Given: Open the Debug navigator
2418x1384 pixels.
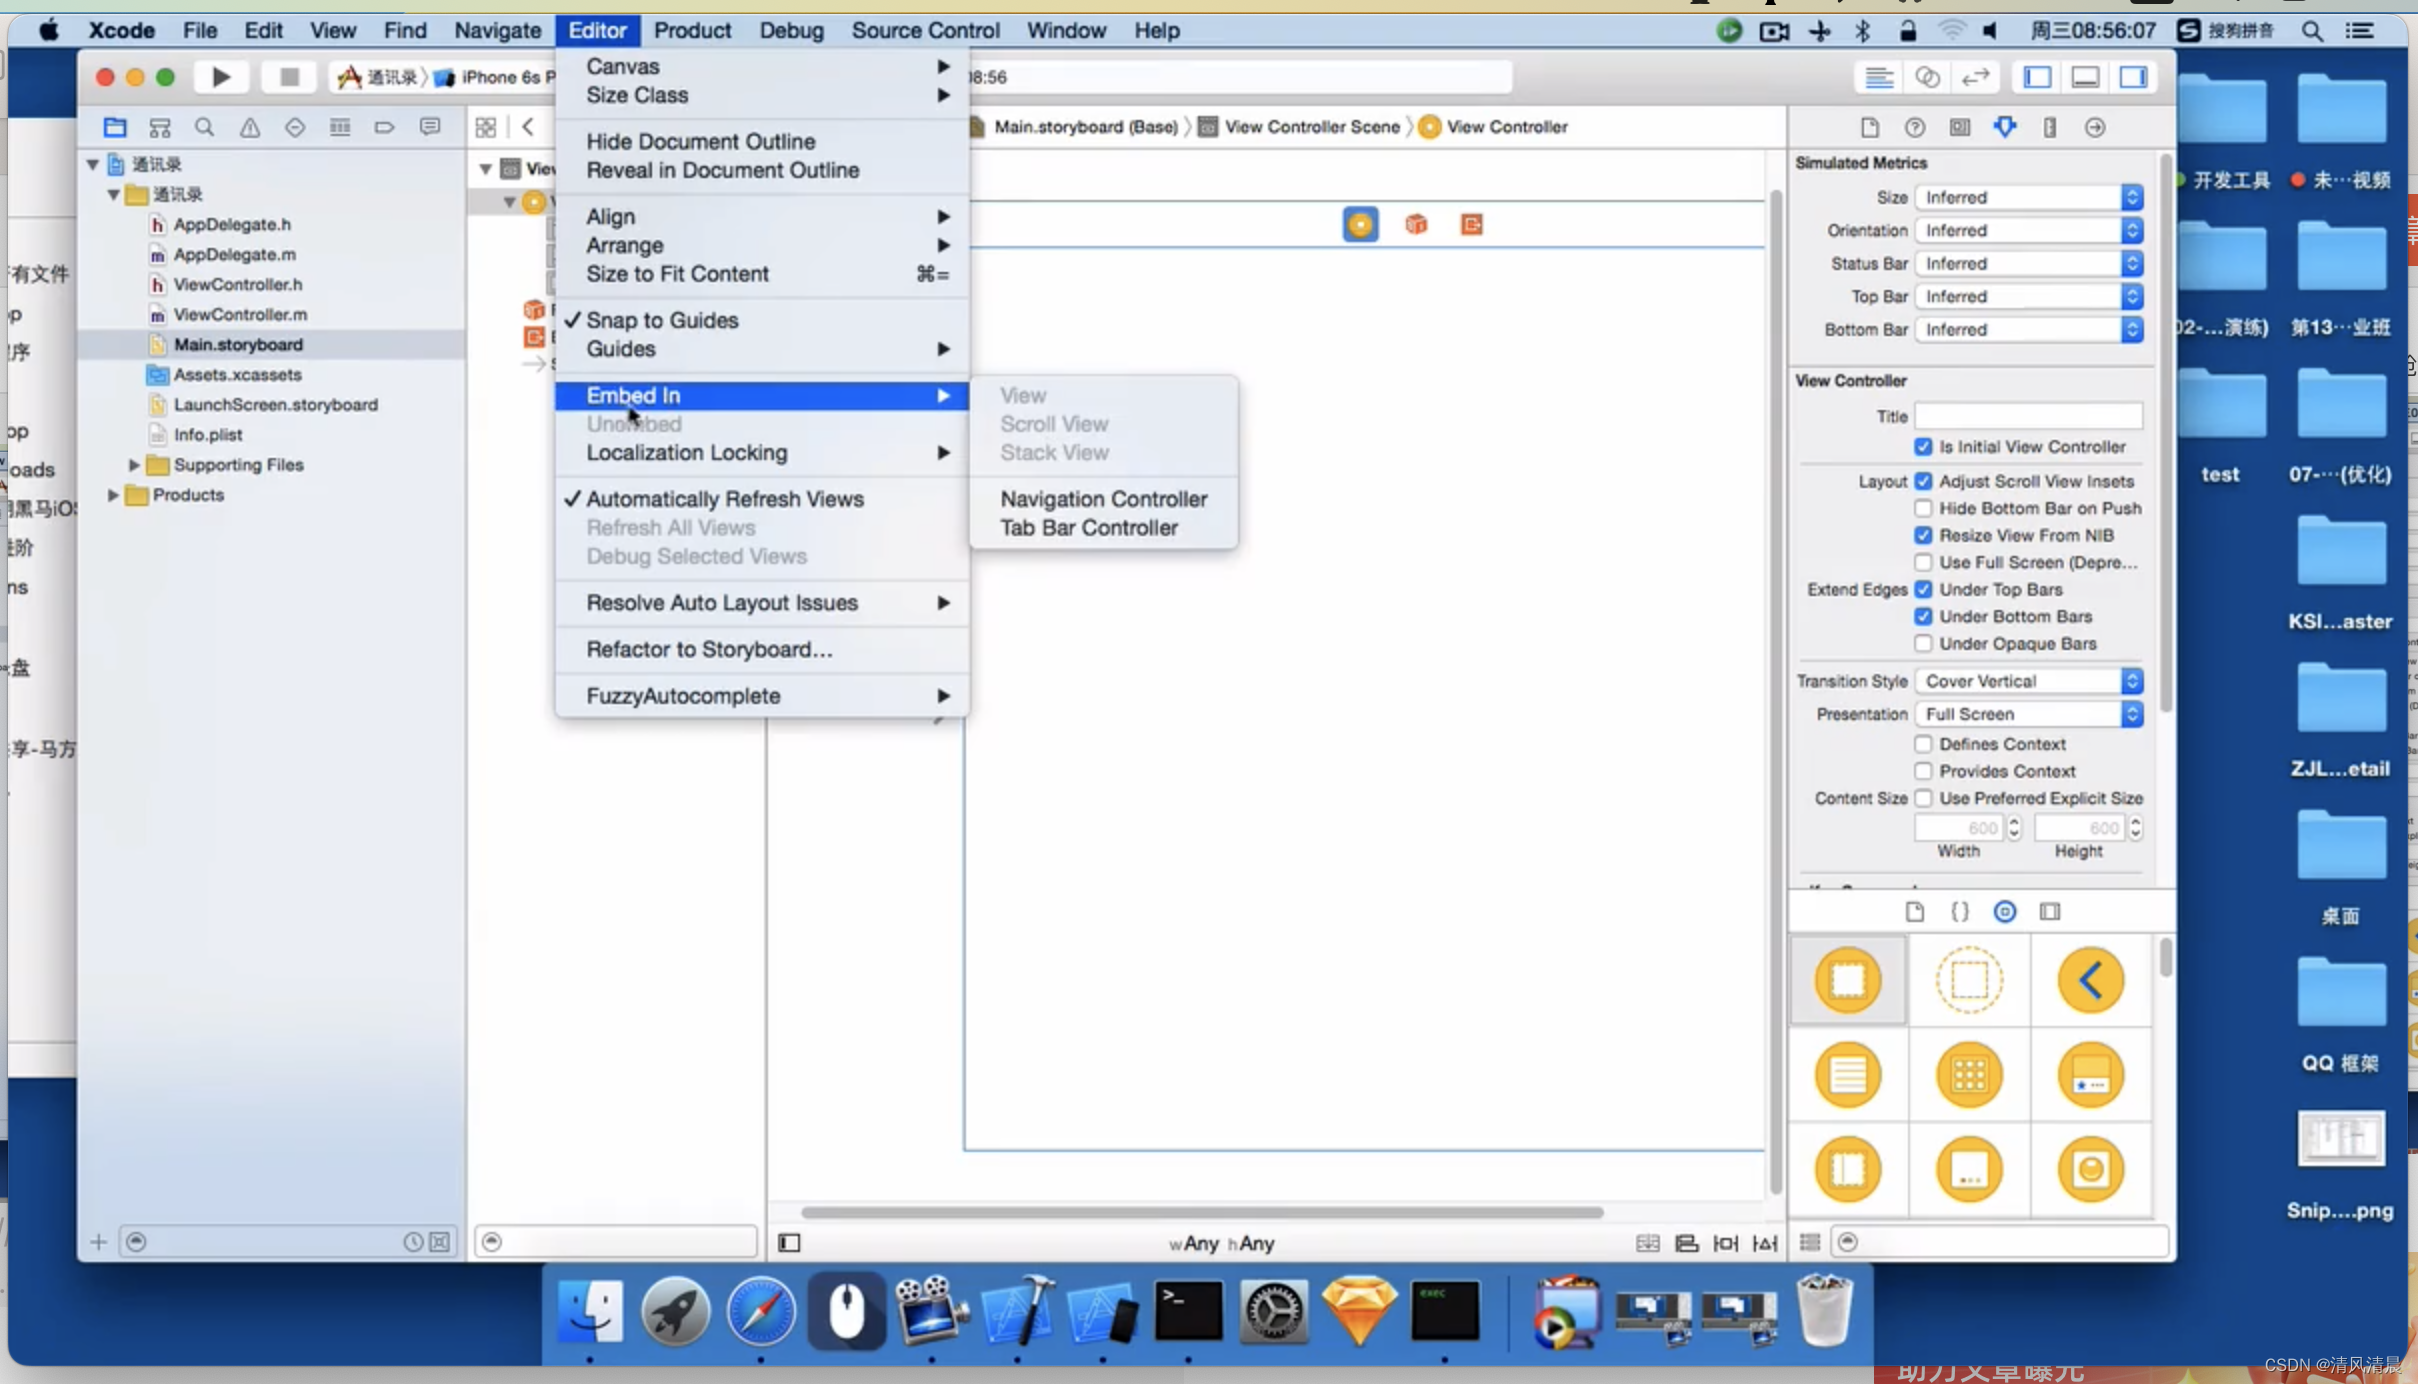Looking at the screenshot, I should click(x=340, y=127).
